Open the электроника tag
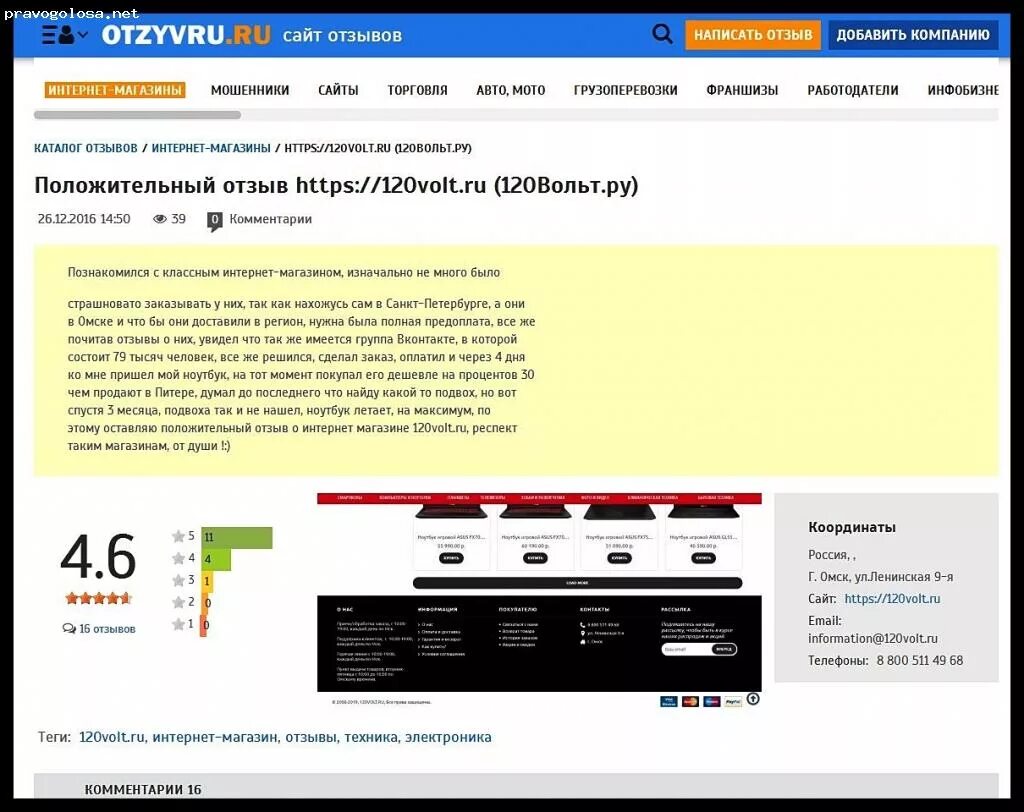 point(448,737)
